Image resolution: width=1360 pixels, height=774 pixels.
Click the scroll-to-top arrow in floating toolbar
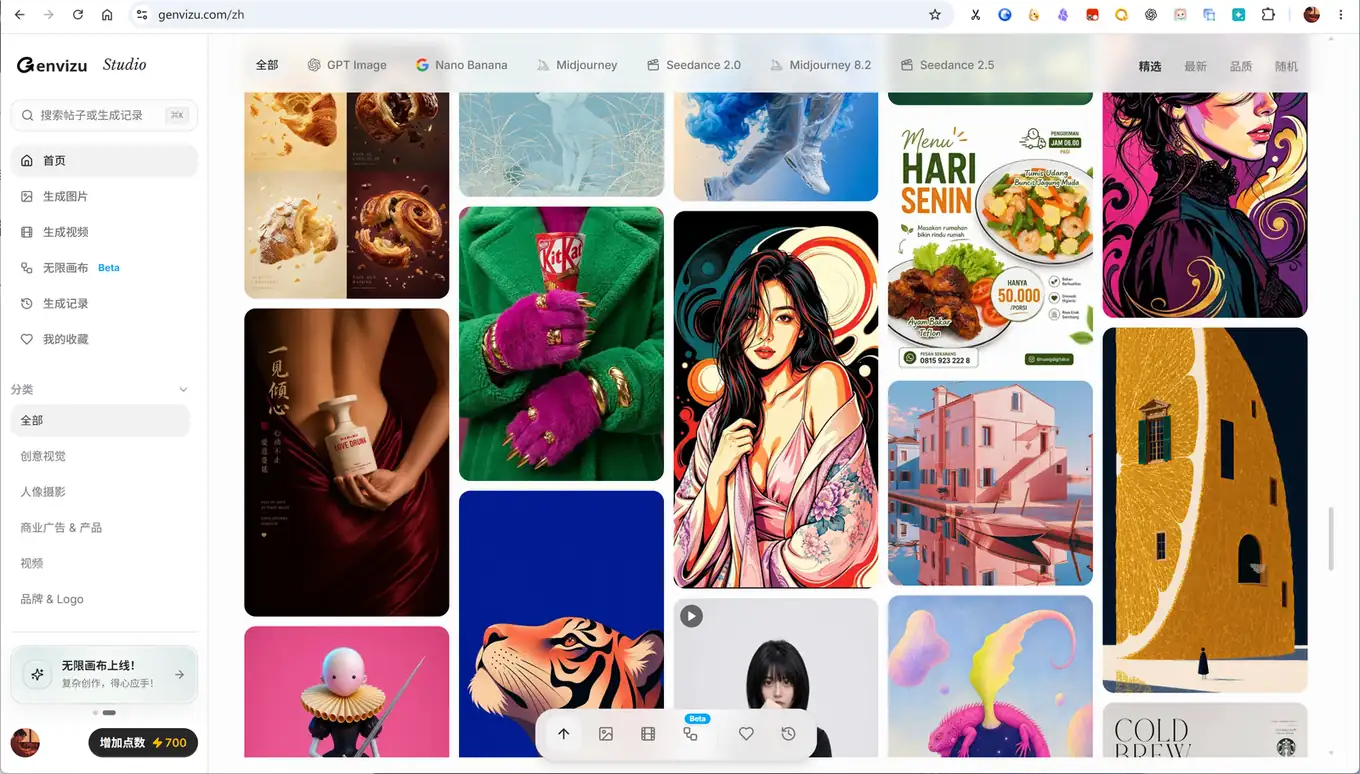click(x=564, y=734)
